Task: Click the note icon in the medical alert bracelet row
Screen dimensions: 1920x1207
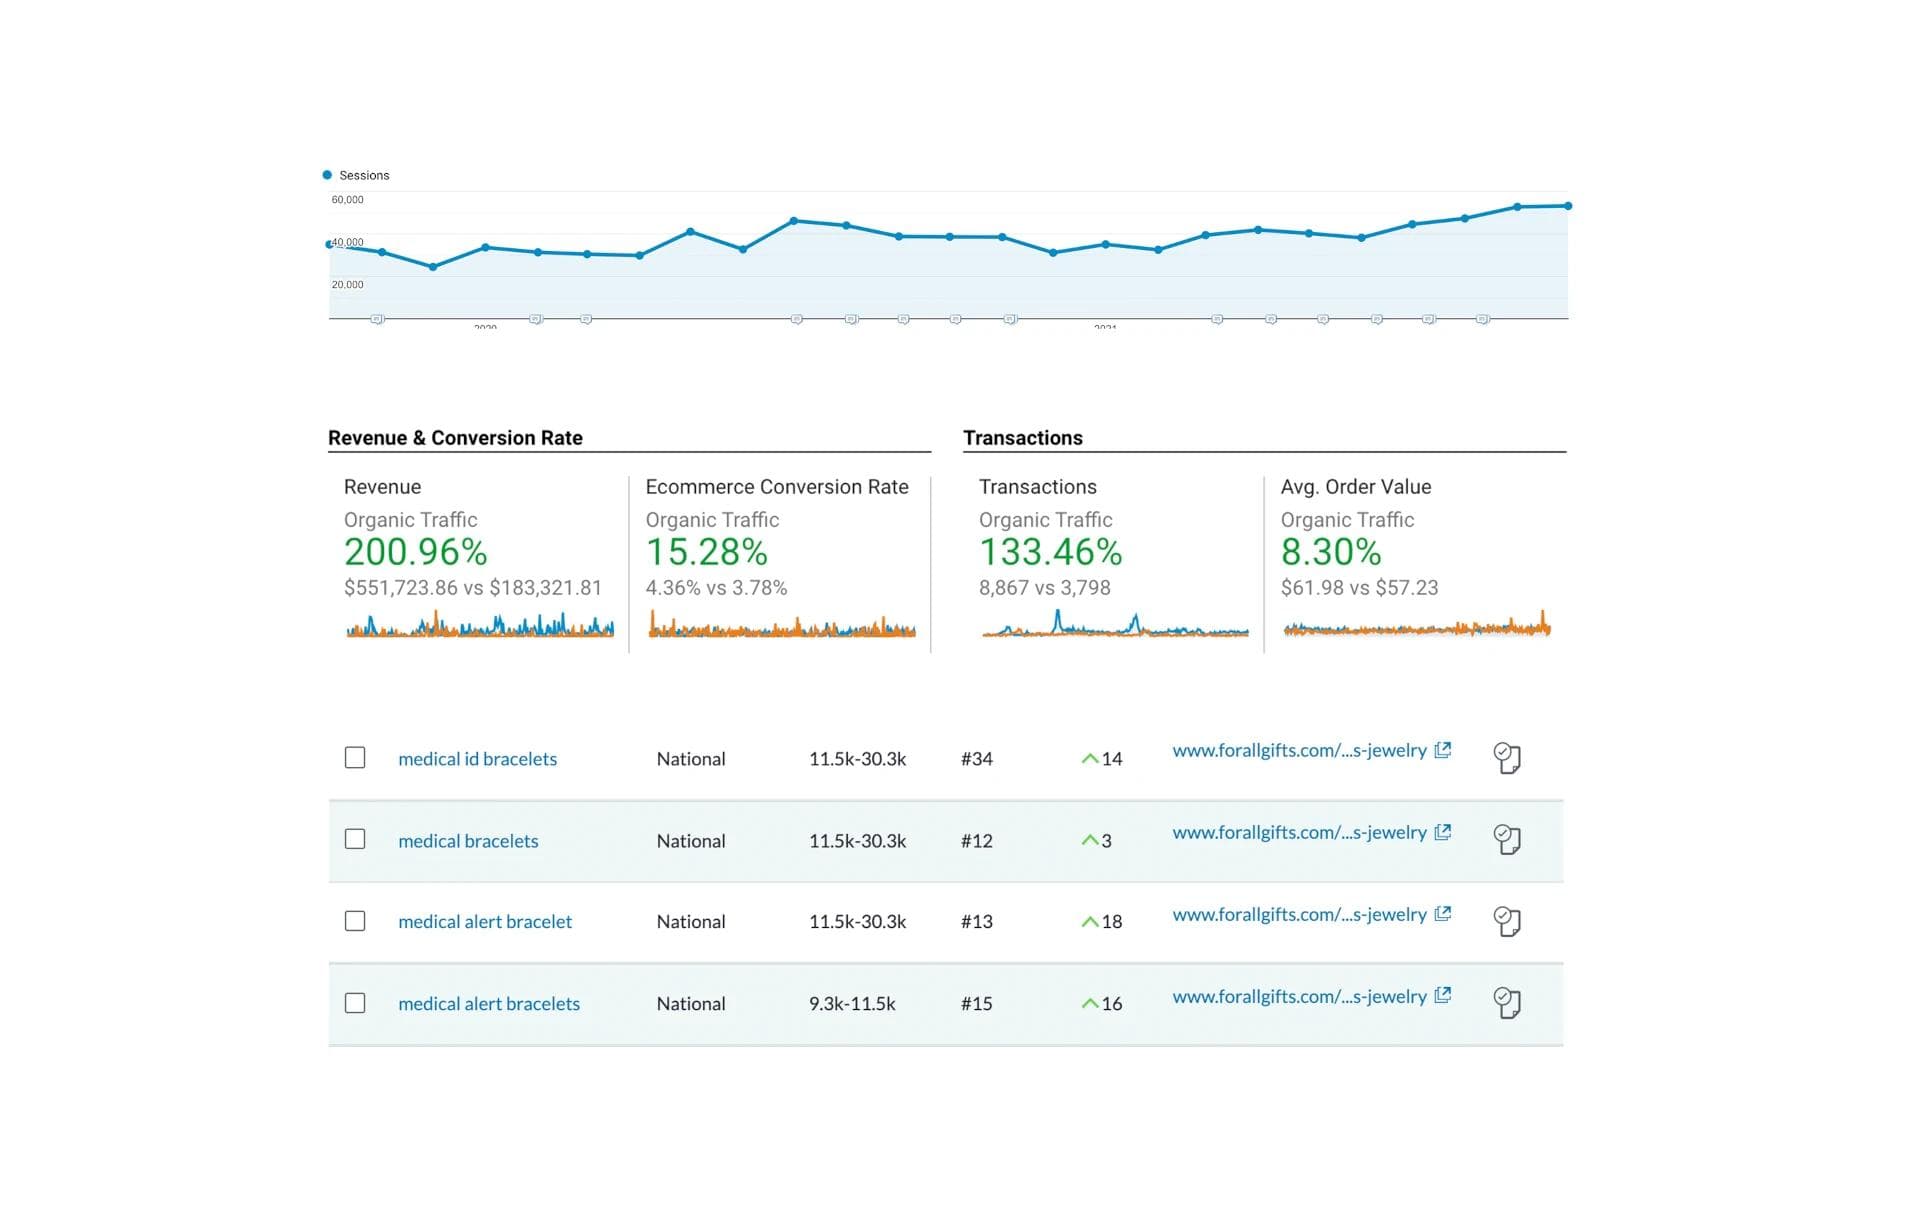Action: pos(1507,921)
